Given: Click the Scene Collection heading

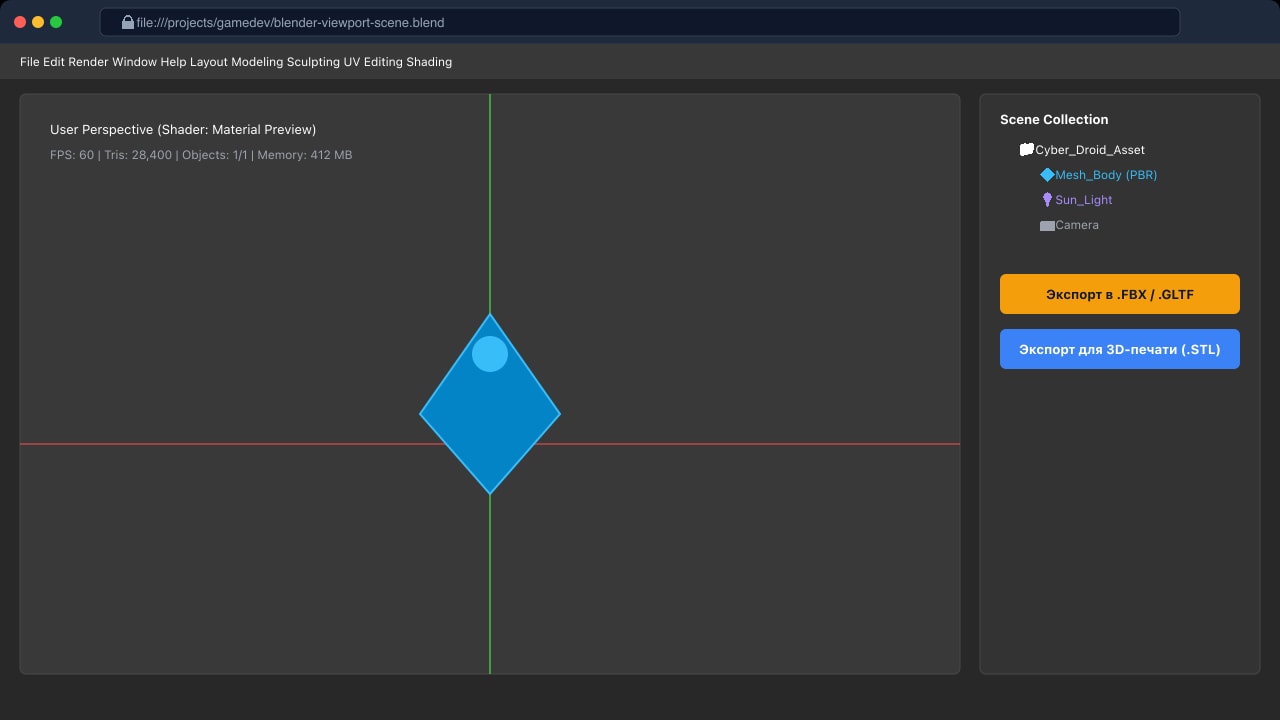Looking at the screenshot, I should (x=1054, y=120).
